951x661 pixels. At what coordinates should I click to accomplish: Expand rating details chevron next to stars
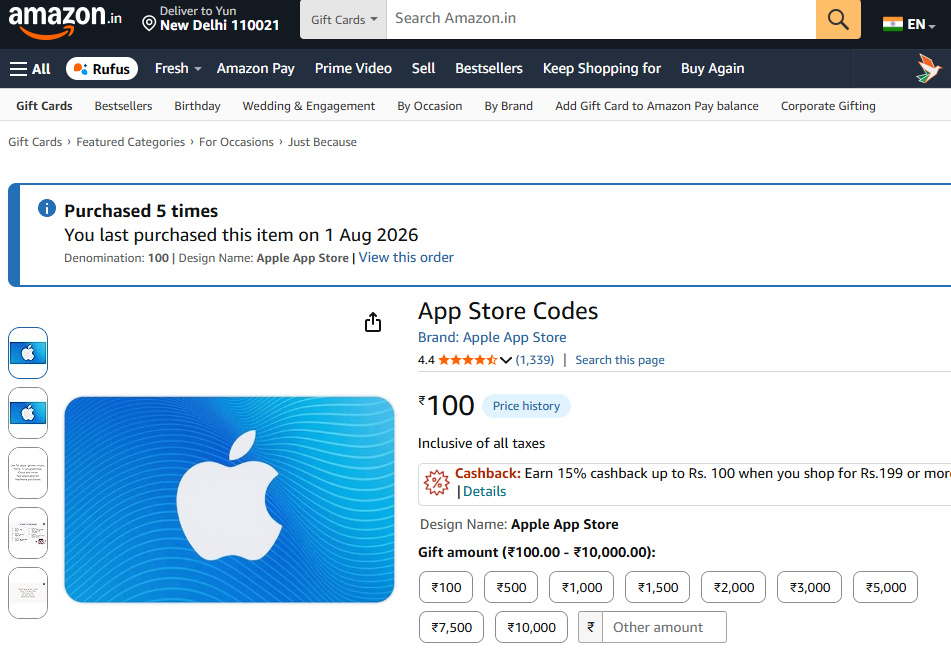[x=506, y=360]
